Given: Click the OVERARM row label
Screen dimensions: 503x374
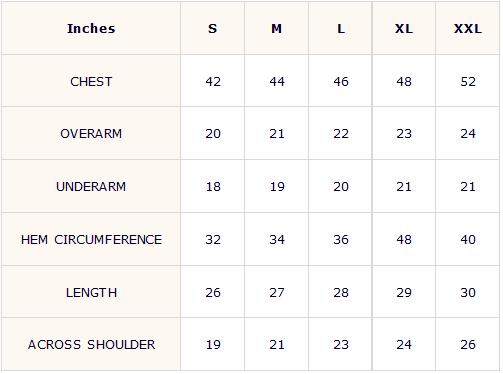Looking at the screenshot, I should click(91, 134).
